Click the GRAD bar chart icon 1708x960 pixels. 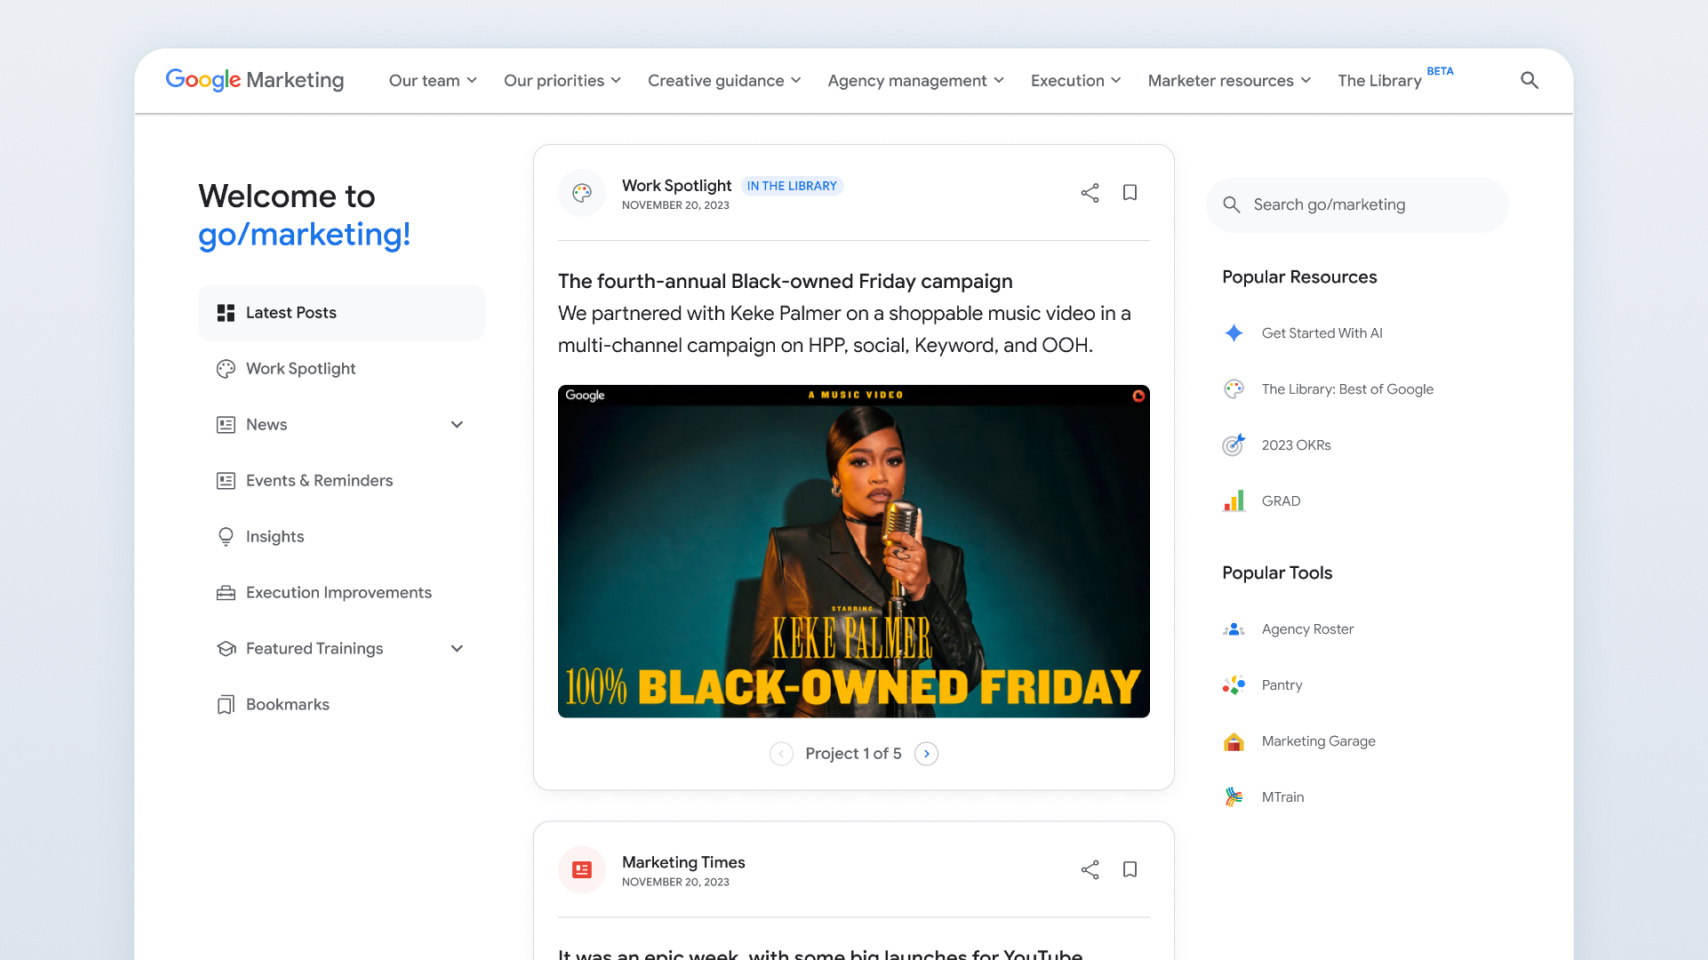coord(1234,501)
